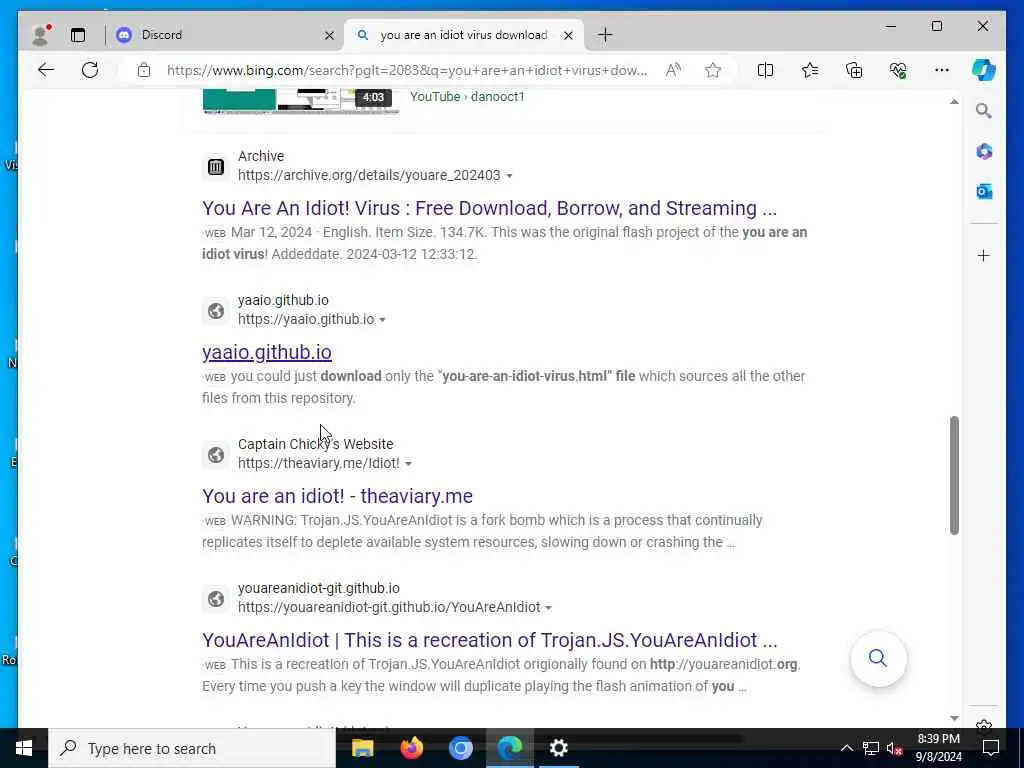Open the Favorites list icon

pos(810,70)
